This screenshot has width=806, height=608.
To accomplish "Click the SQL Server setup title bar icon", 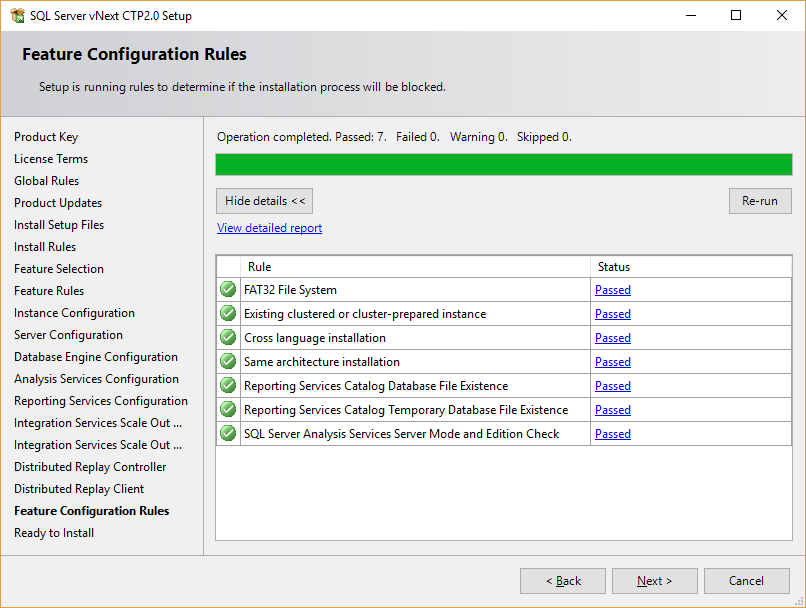I will [17, 15].
